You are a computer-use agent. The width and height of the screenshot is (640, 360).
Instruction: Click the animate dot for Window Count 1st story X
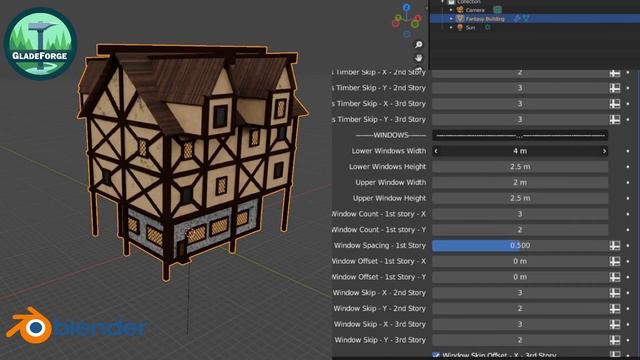tap(628, 214)
